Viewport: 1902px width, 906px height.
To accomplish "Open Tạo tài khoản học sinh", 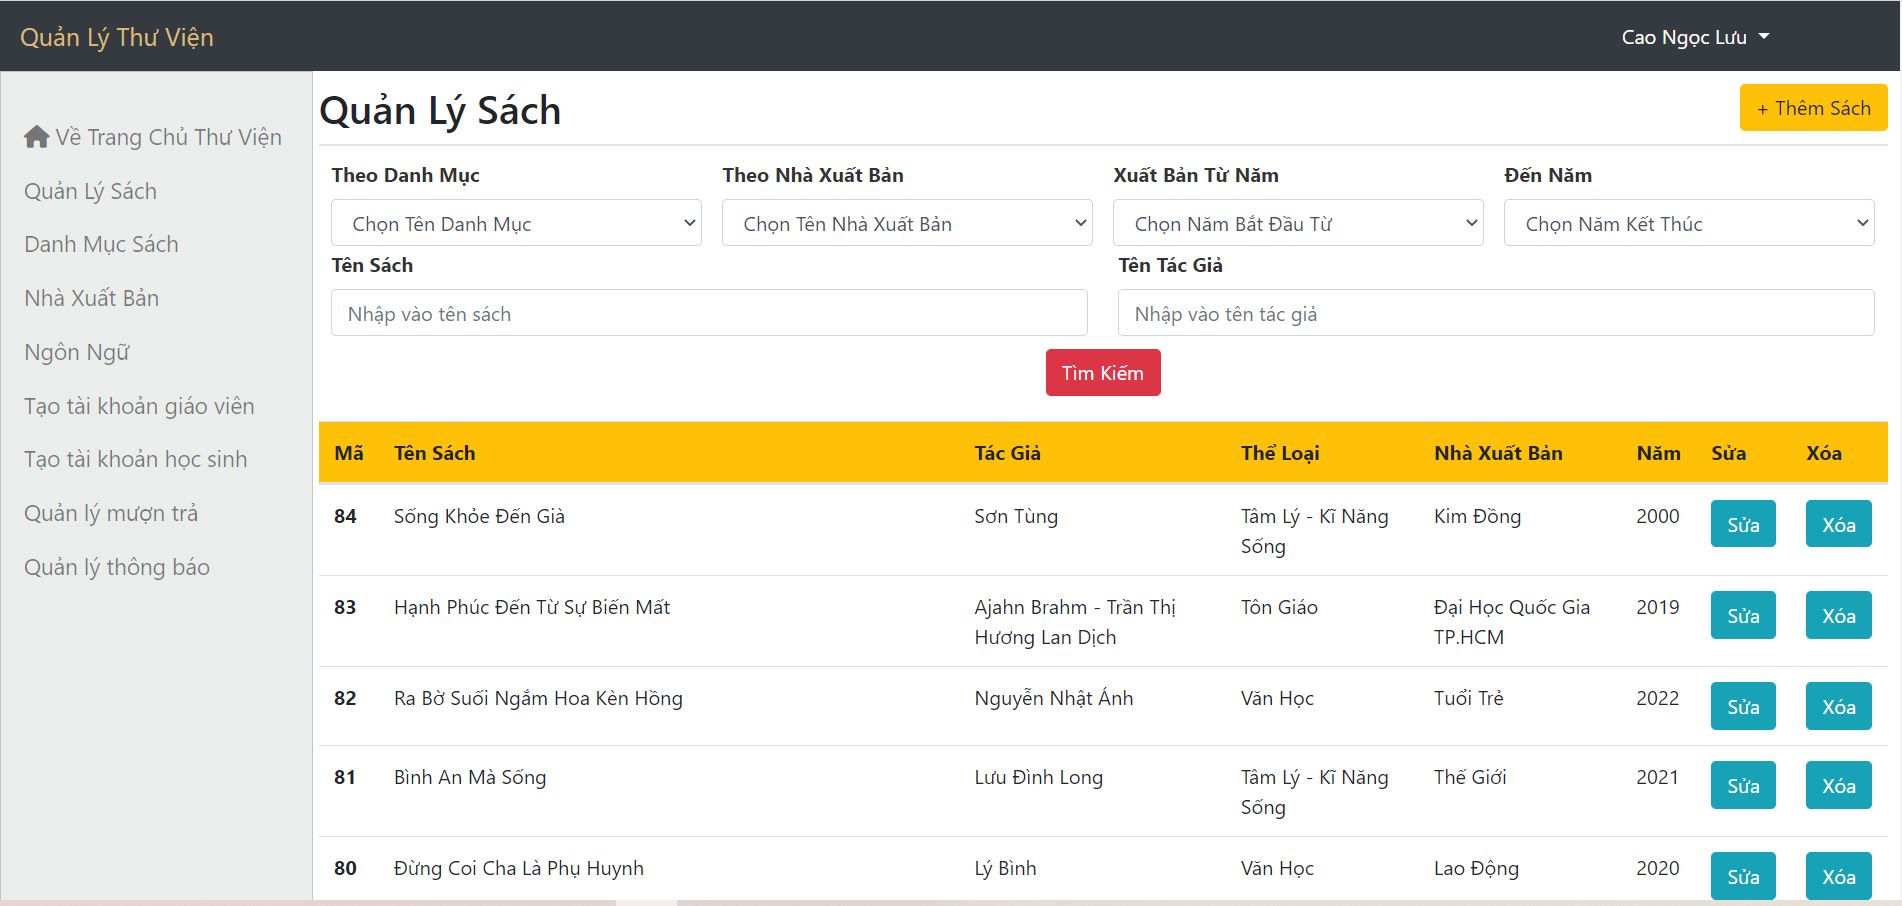I will 135,459.
